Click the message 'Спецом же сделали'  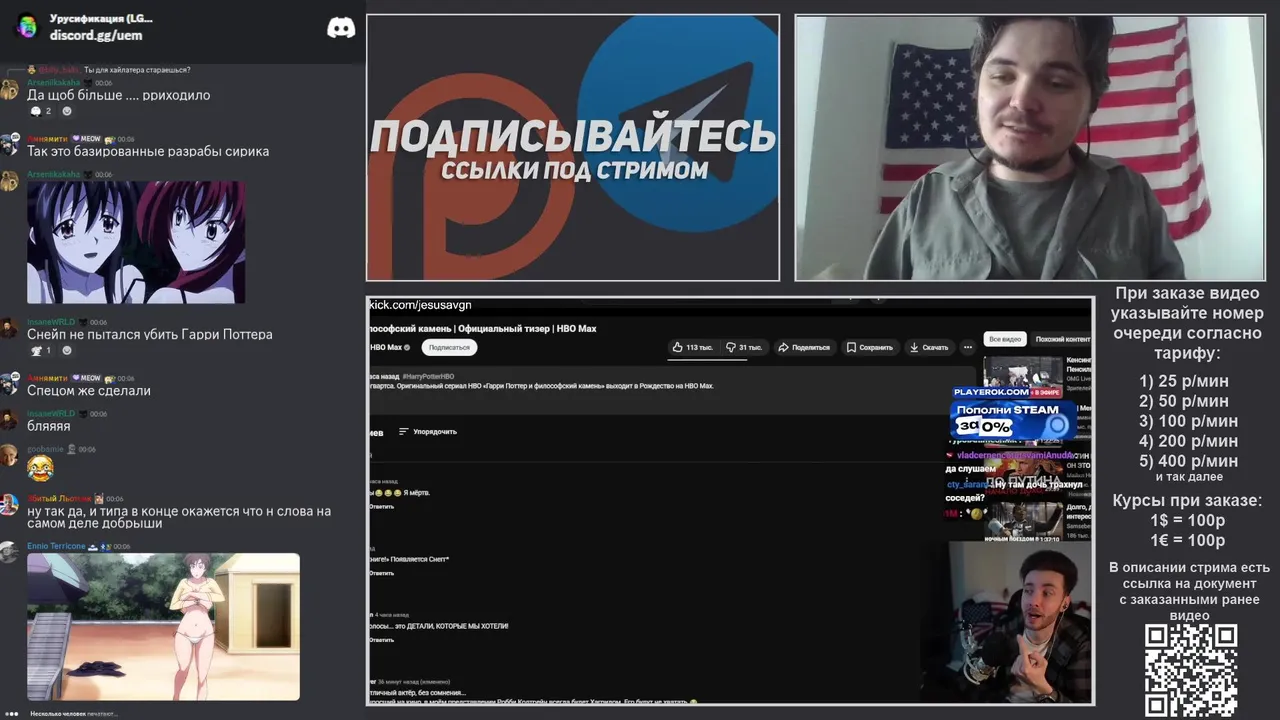(x=89, y=391)
